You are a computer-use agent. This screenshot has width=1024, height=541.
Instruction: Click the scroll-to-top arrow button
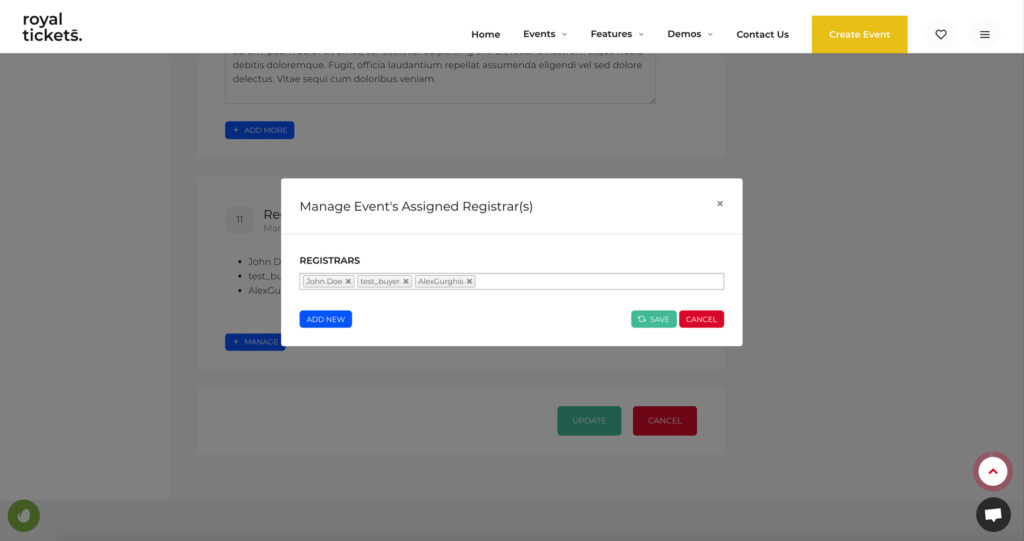993,471
